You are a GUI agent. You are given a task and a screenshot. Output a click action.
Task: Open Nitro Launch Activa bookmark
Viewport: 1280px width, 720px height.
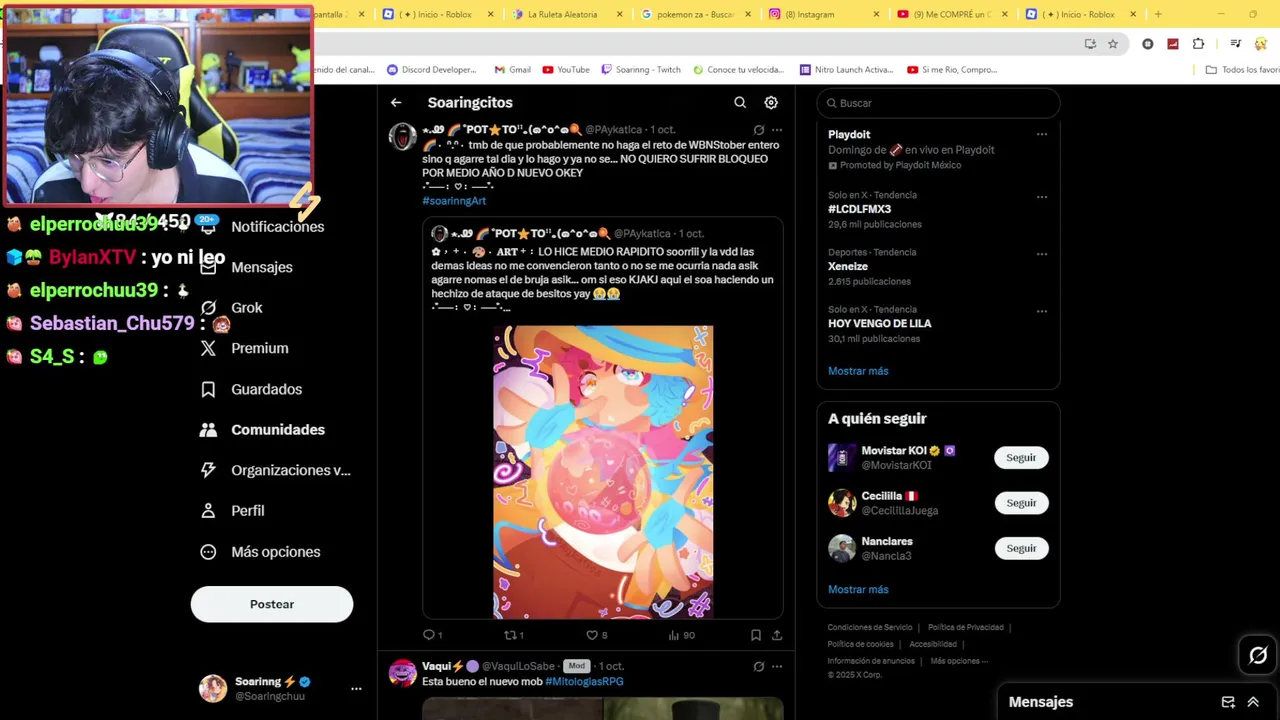pos(846,70)
